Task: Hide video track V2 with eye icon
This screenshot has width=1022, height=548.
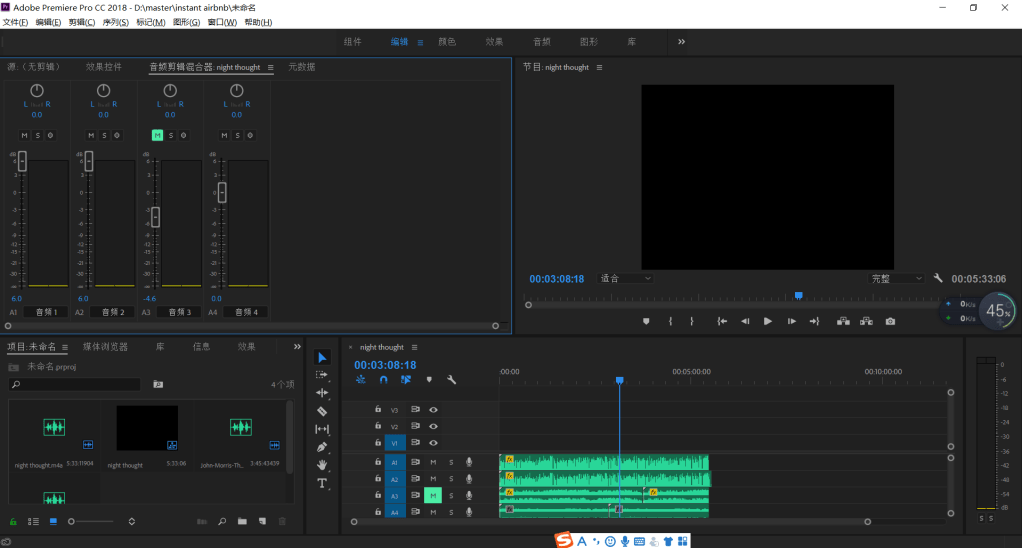Action: 434,426
